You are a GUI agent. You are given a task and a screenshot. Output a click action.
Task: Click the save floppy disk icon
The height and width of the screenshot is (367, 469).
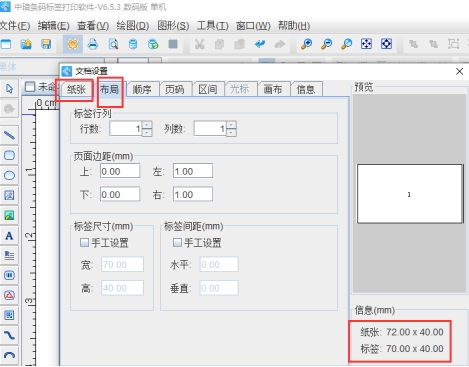click(x=46, y=44)
